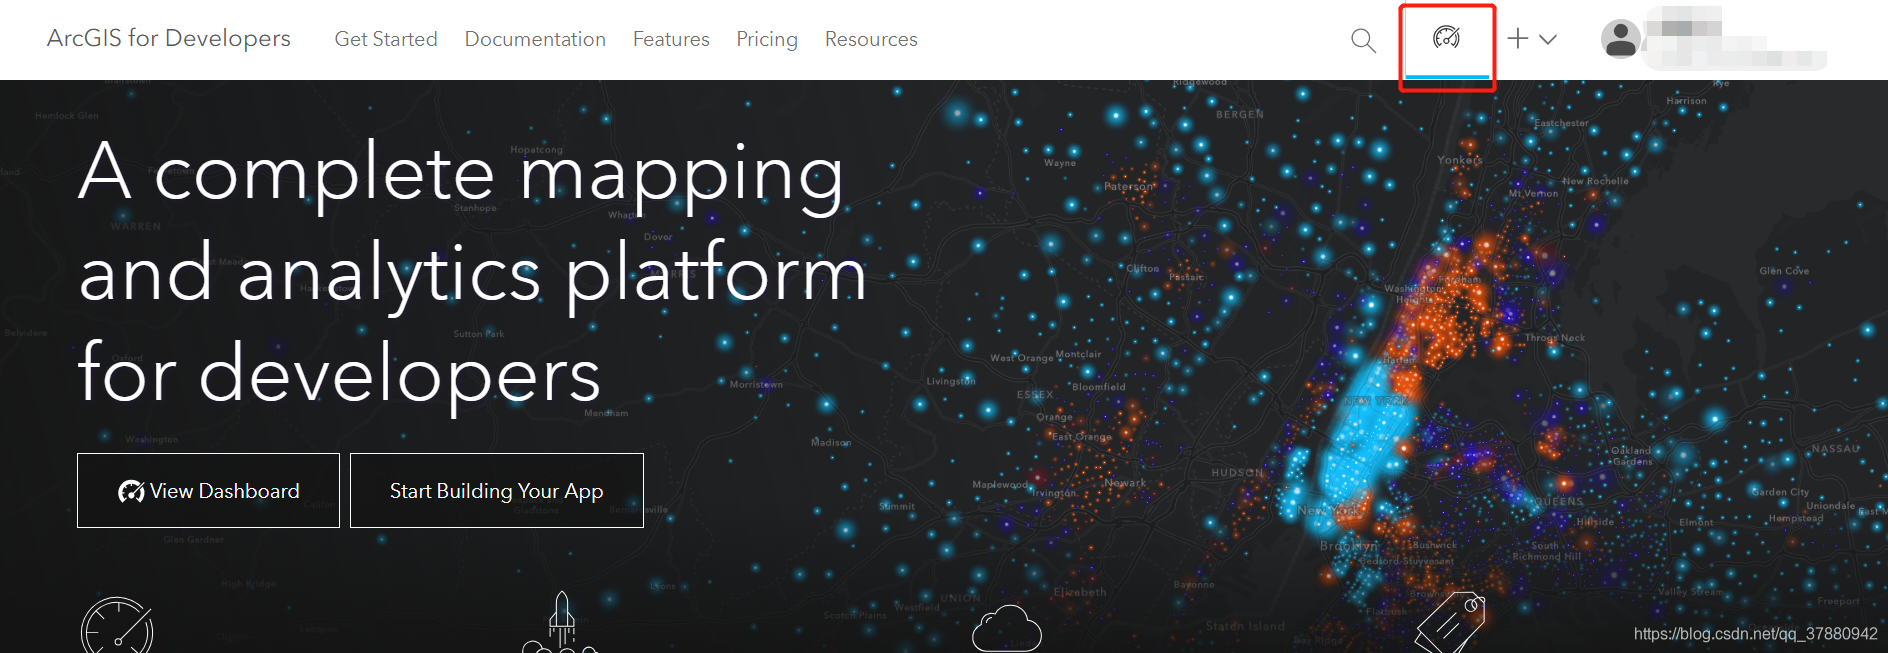
Task: Click the ArcGIS for Developers logo
Action: click(169, 38)
